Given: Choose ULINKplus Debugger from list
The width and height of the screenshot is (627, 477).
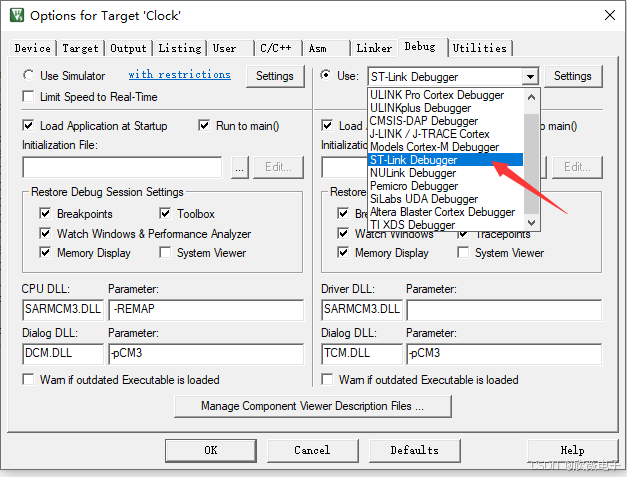Looking at the screenshot, I should [x=445, y=108].
